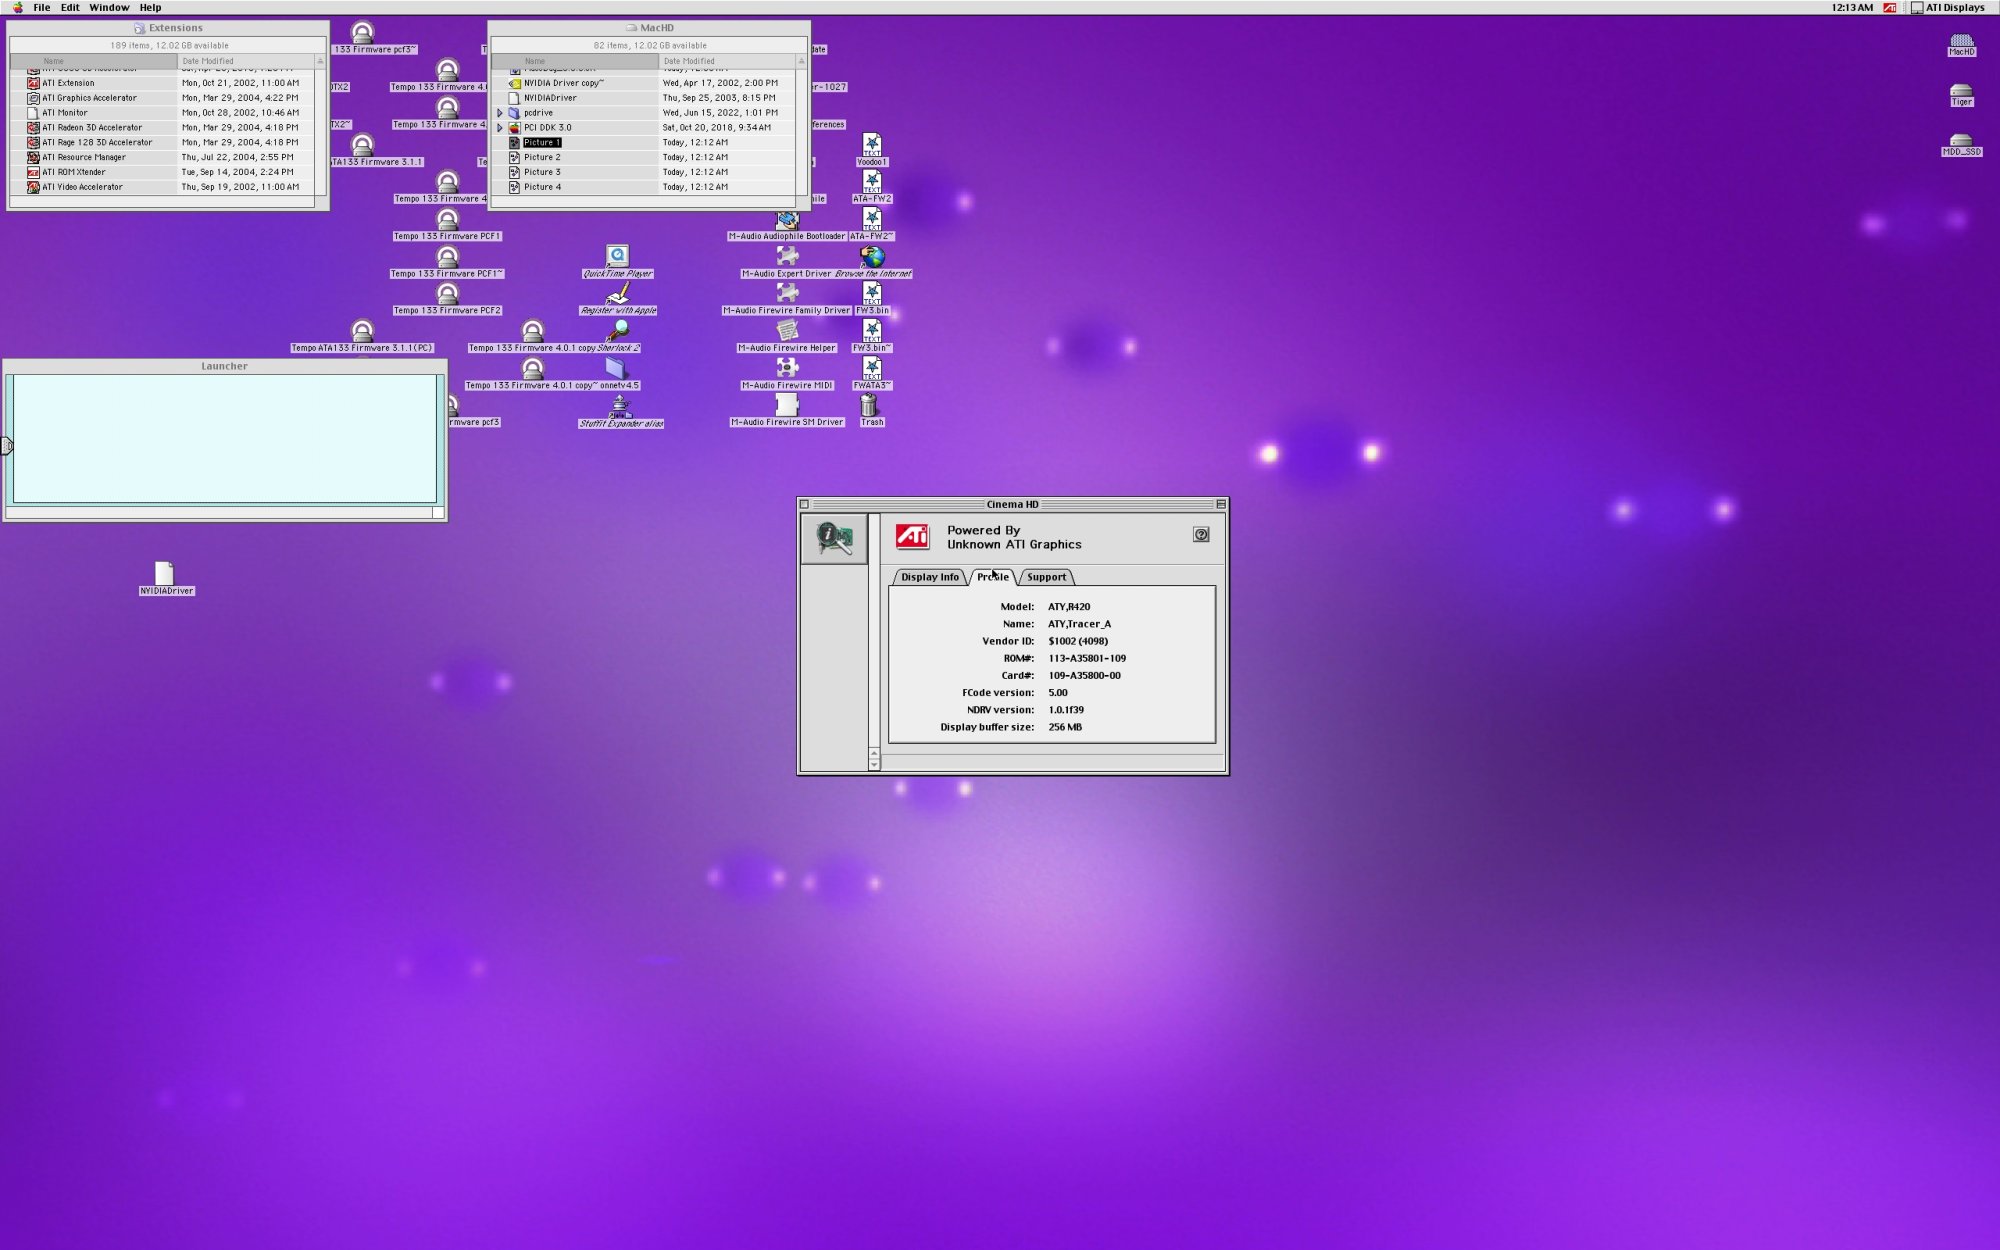2000x1250 pixels.
Task: Switch to the Support tab
Action: 1046,577
